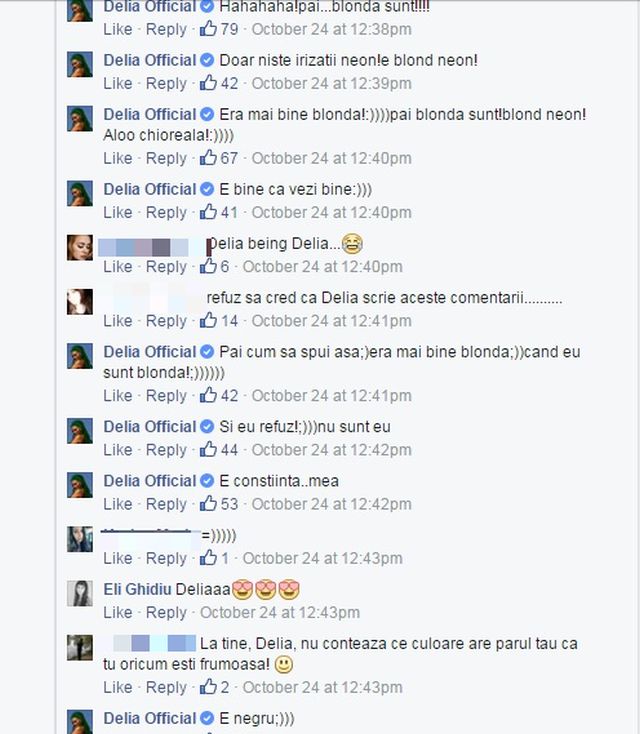Click thumbs-up icon showing 14 likes

click(208, 320)
